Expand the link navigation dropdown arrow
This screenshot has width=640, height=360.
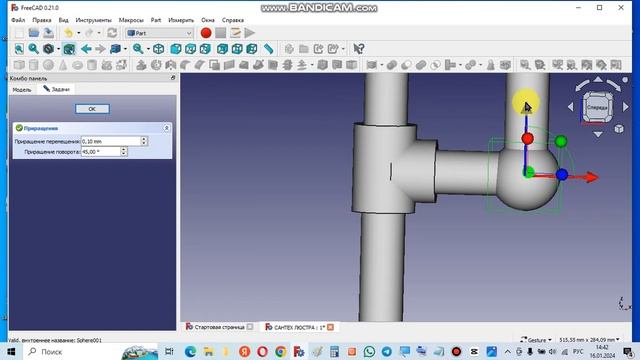coord(125,49)
